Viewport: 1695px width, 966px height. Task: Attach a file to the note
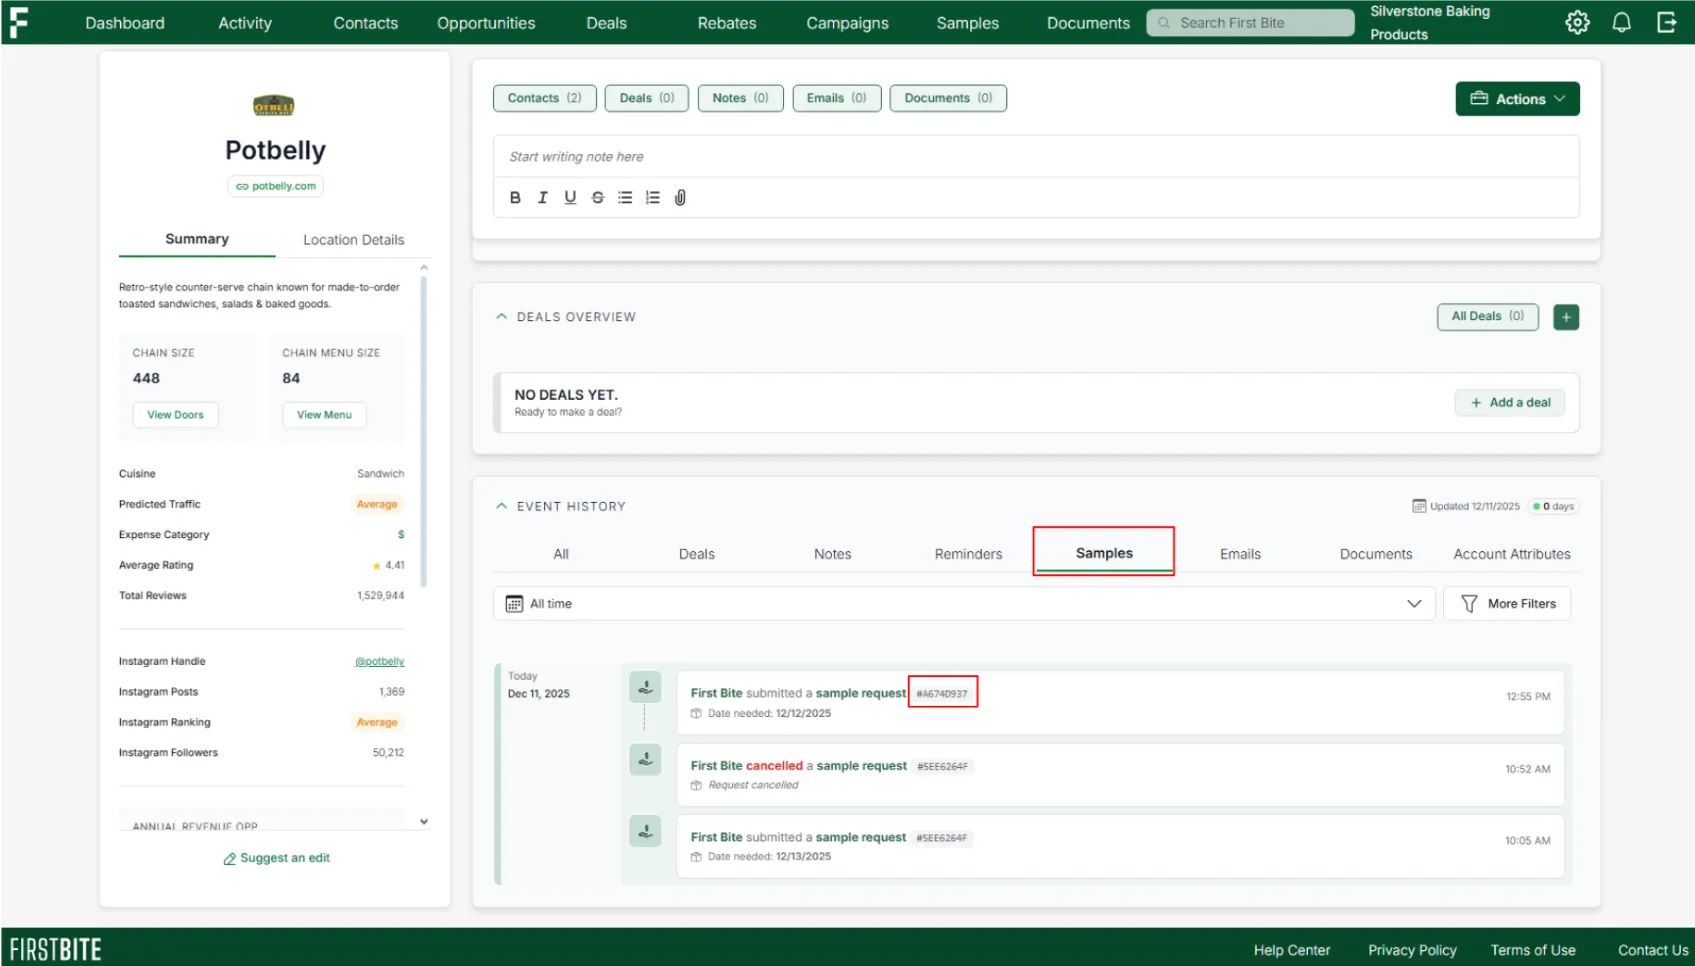pos(680,198)
